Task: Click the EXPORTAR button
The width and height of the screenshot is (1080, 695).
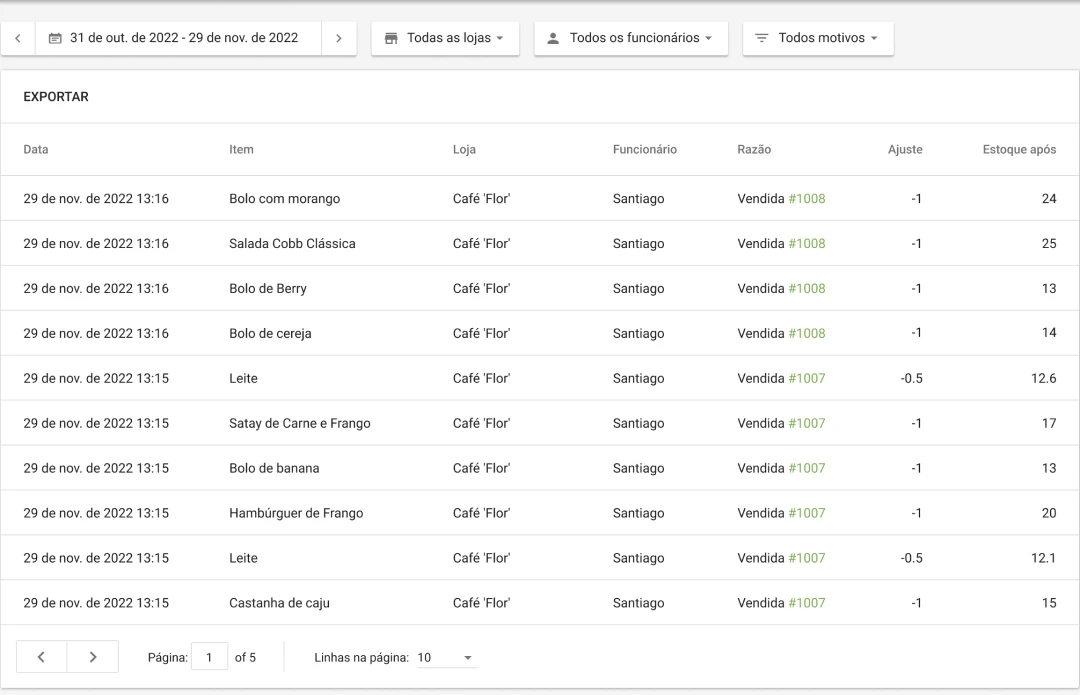Action: pyautogui.click(x=56, y=97)
